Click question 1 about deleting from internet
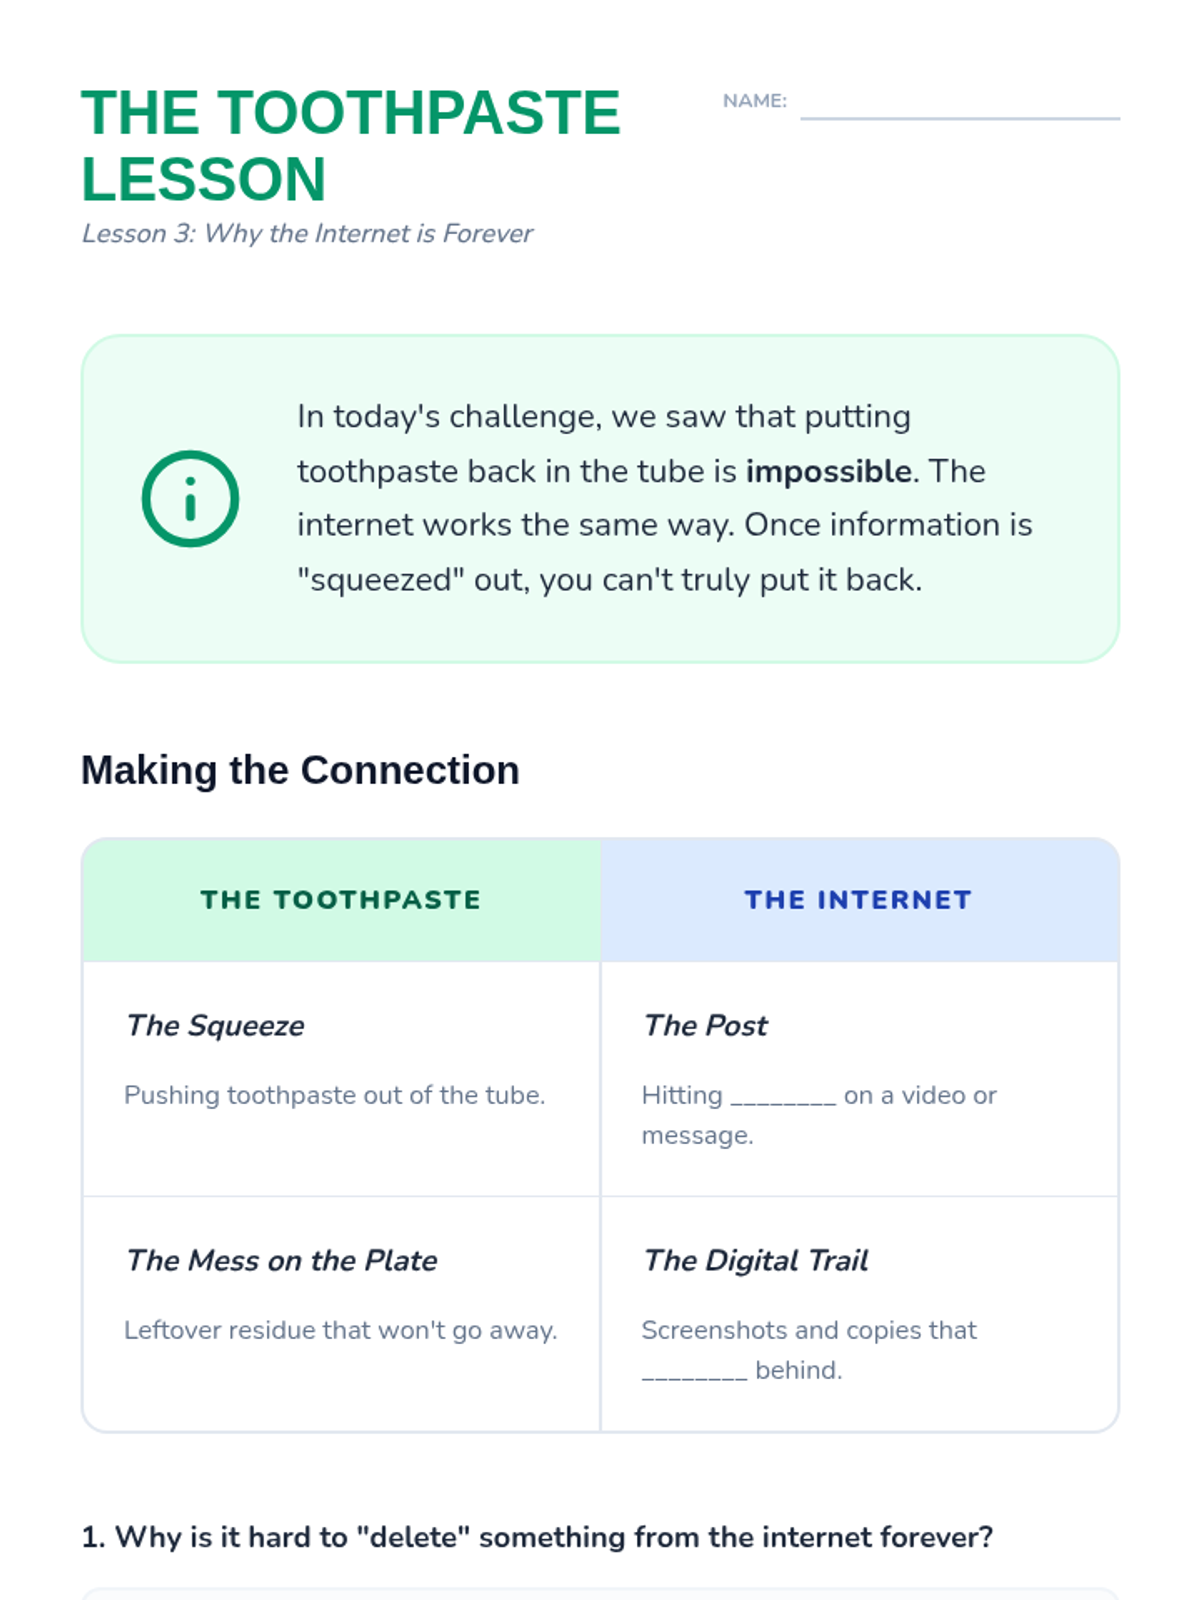The height and width of the screenshot is (1600, 1200). (x=537, y=1537)
